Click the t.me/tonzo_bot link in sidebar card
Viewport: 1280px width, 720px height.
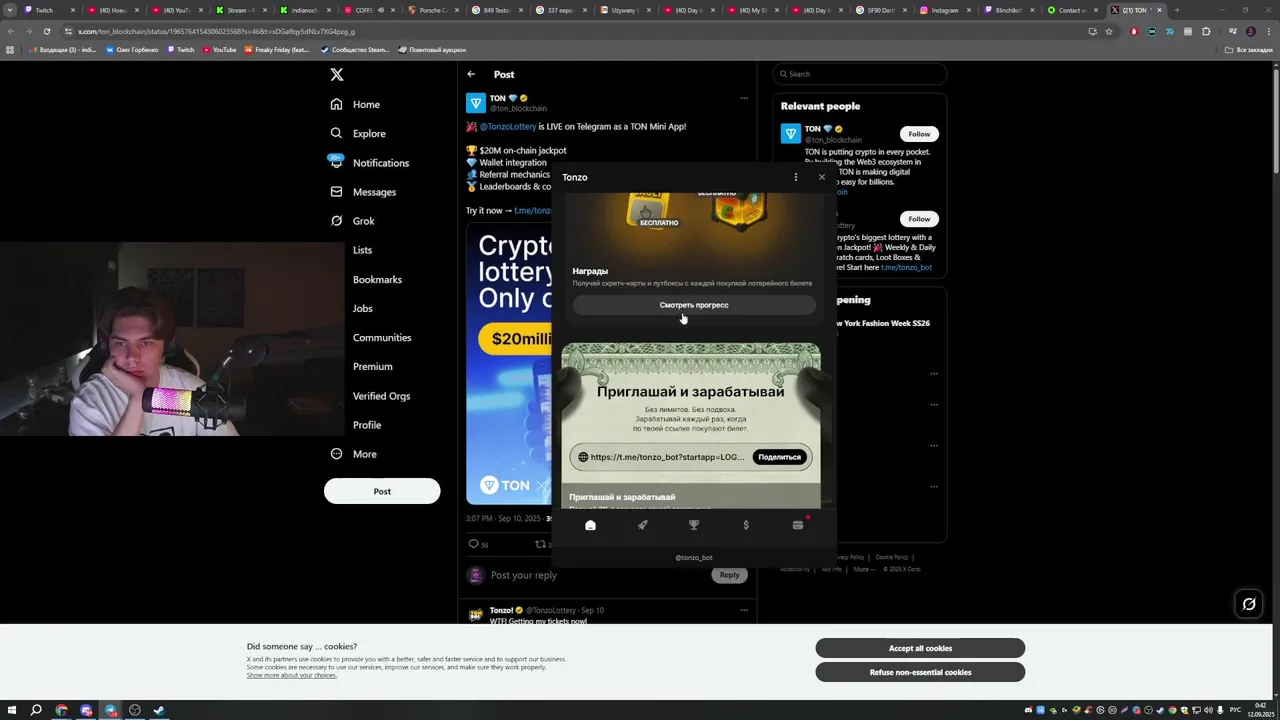pyautogui.click(x=906, y=268)
